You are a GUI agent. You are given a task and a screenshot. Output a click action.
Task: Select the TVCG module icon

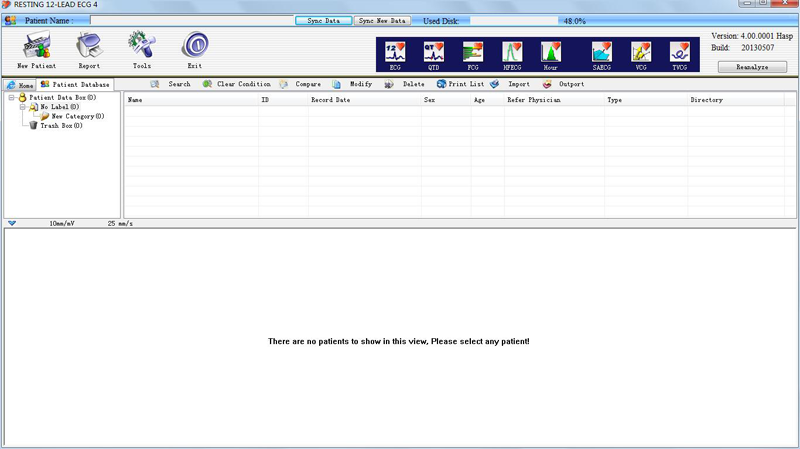[680, 52]
